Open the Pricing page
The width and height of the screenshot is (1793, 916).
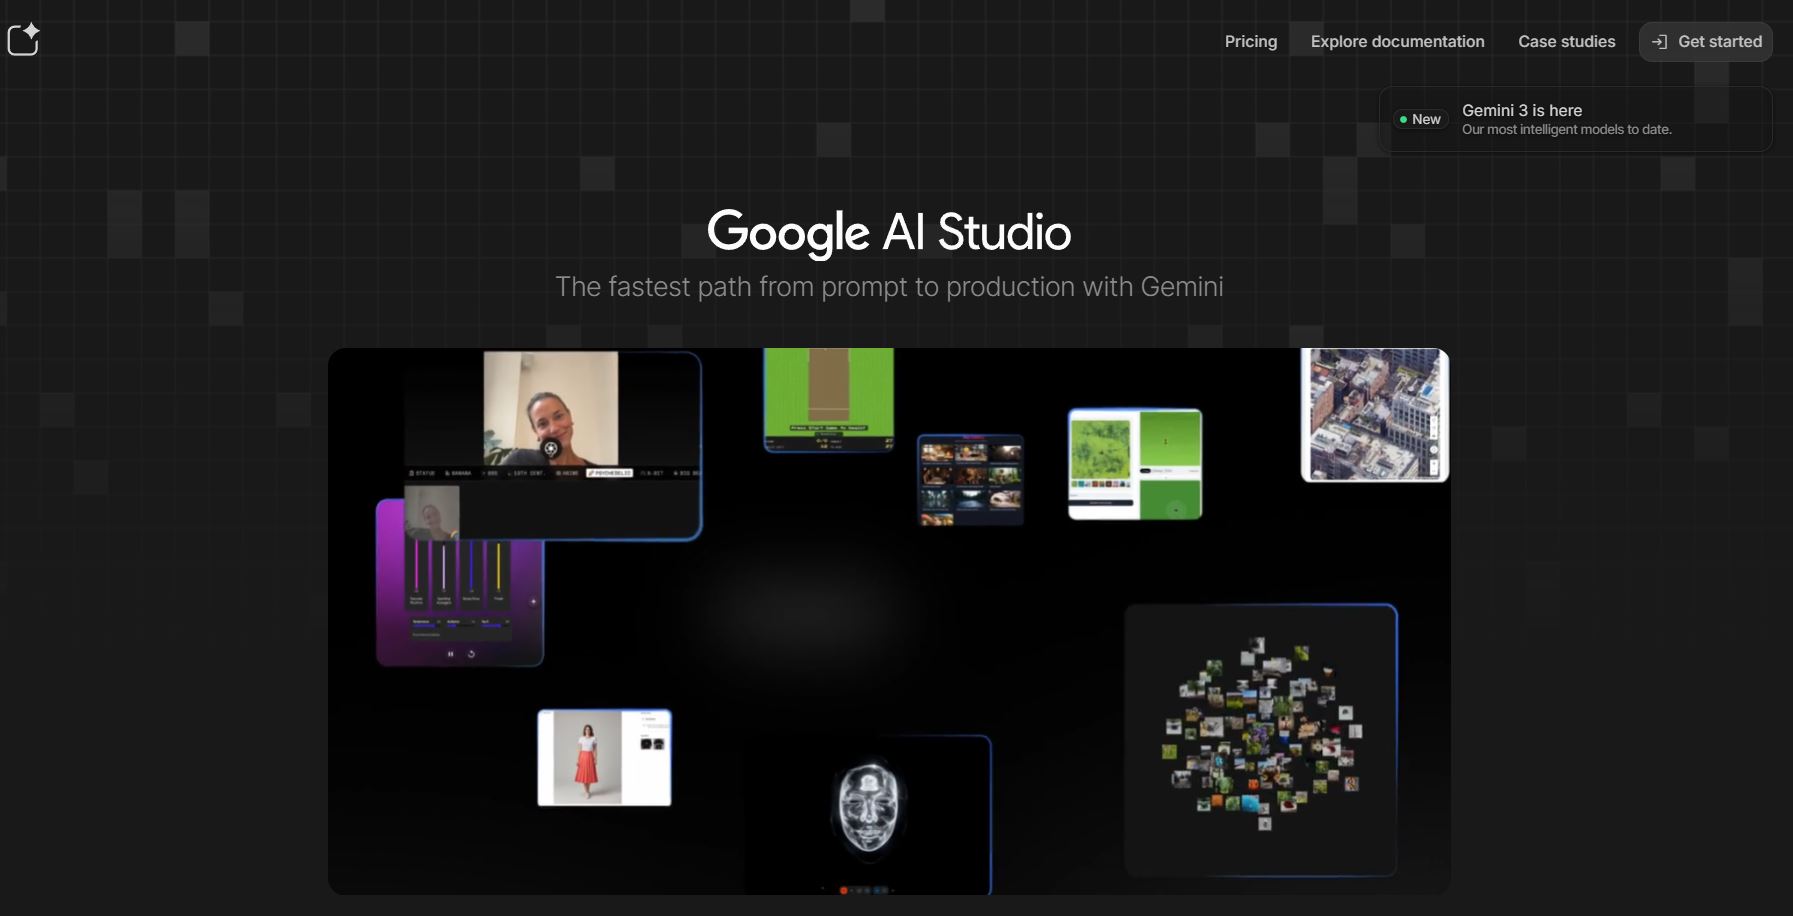1250,42
